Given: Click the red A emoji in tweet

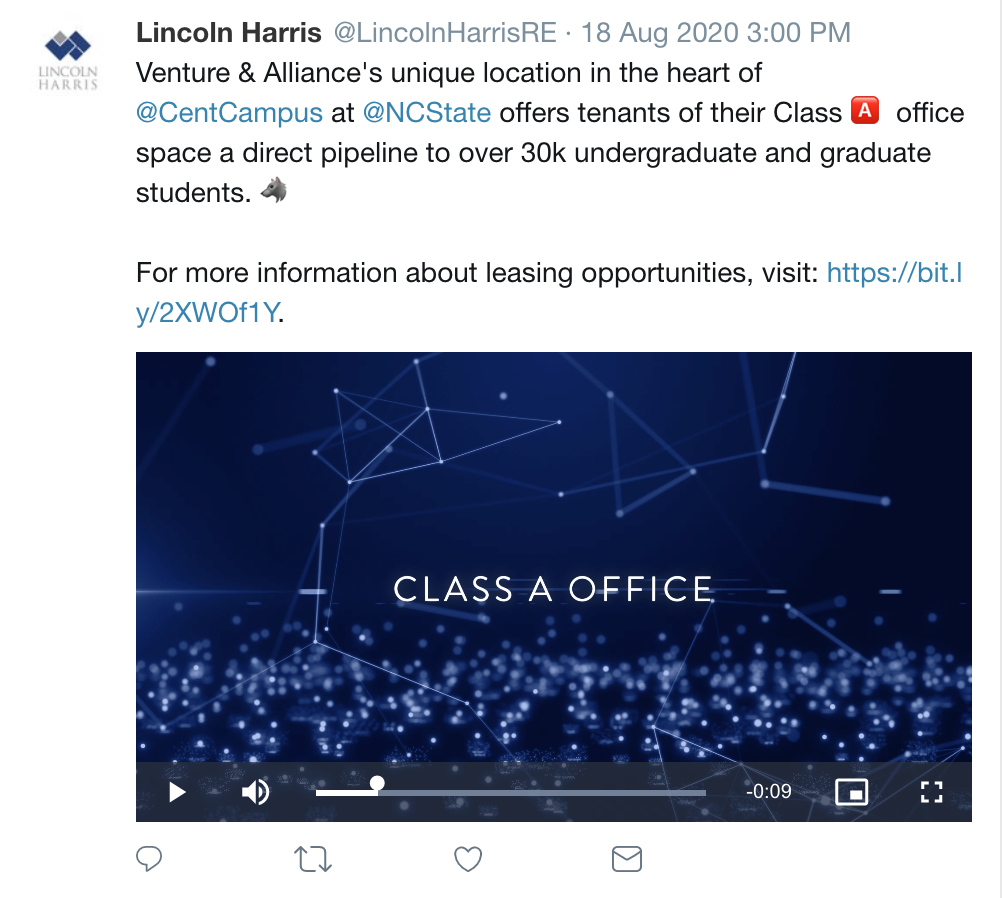Looking at the screenshot, I should [x=864, y=110].
